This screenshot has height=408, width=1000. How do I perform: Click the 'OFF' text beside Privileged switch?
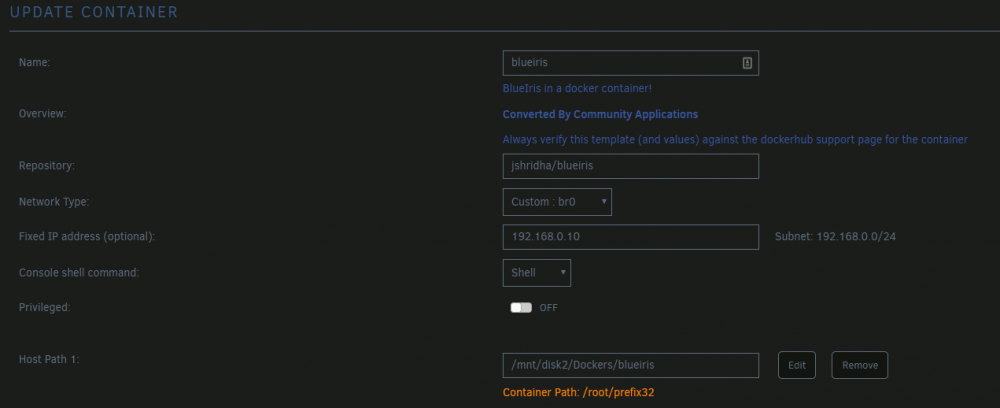[x=548, y=308]
